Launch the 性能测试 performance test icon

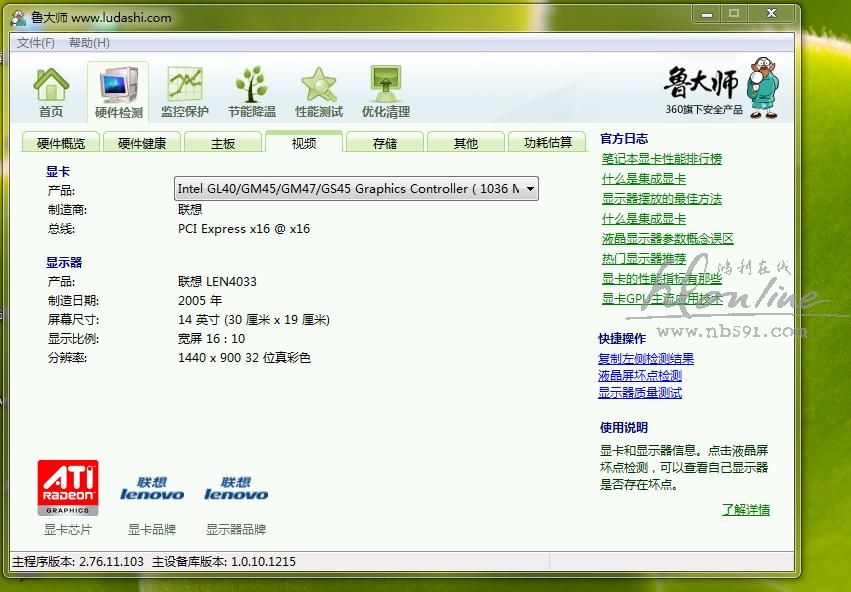click(x=319, y=92)
